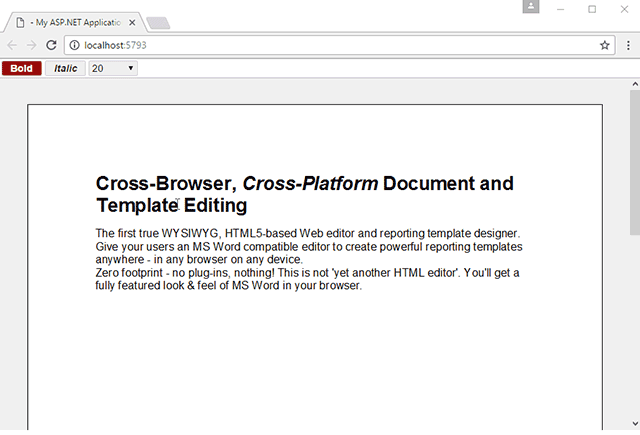Image resolution: width=640 pixels, height=435 pixels.
Task: Click the line starting 'The first true WYSIWYG'
Action: click(x=308, y=233)
